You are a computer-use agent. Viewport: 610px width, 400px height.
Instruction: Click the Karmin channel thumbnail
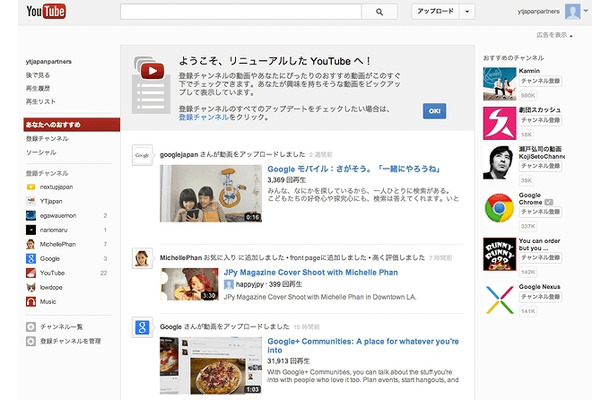coord(500,84)
